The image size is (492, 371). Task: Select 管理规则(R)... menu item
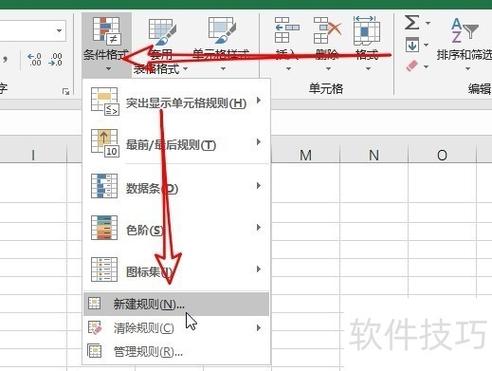coord(176,351)
